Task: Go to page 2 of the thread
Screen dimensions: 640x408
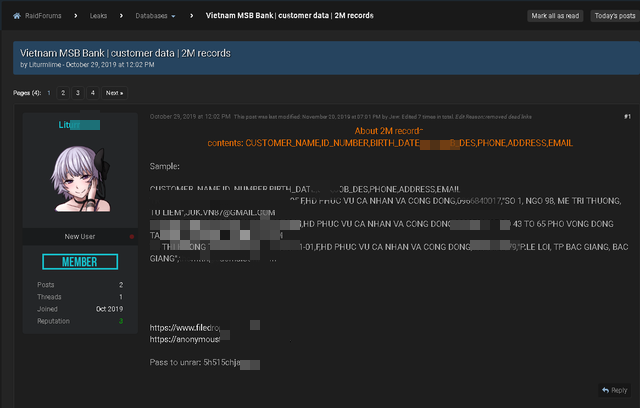Action: click(62, 93)
